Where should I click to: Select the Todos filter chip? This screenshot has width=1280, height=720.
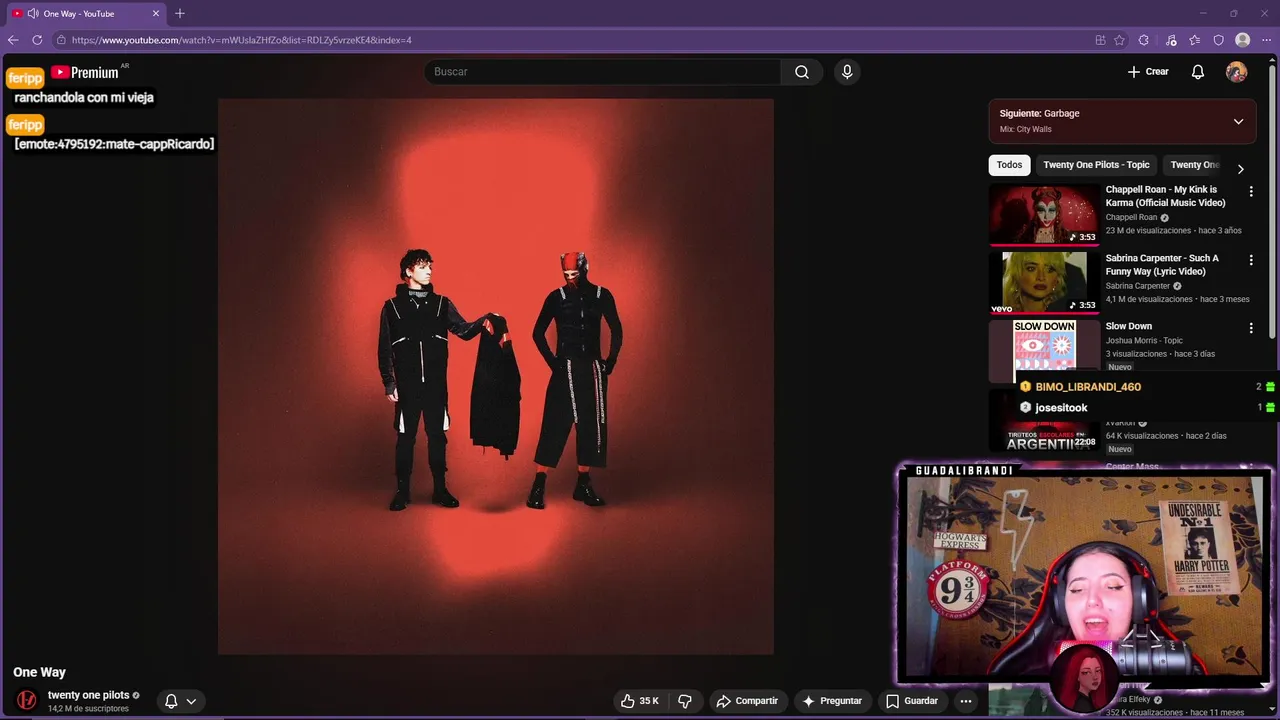1009,165
